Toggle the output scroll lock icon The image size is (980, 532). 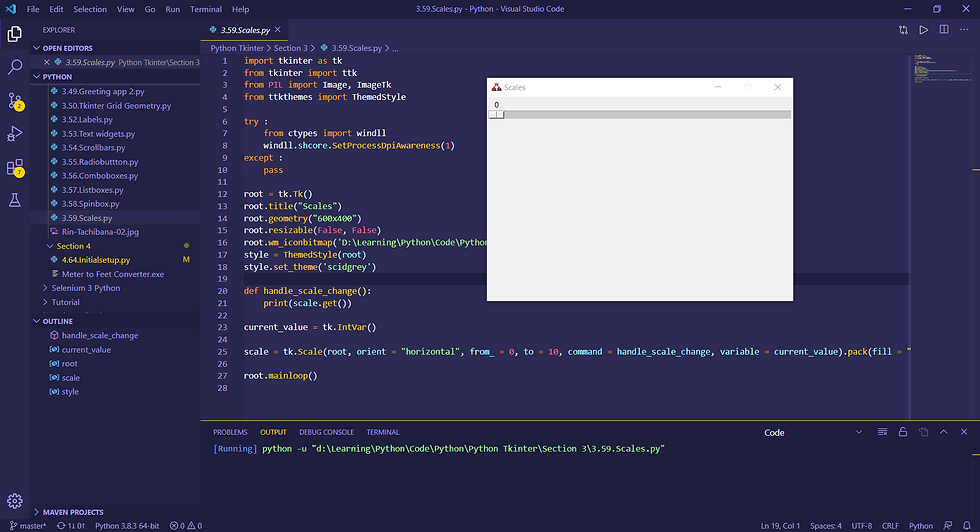pos(902,432)
